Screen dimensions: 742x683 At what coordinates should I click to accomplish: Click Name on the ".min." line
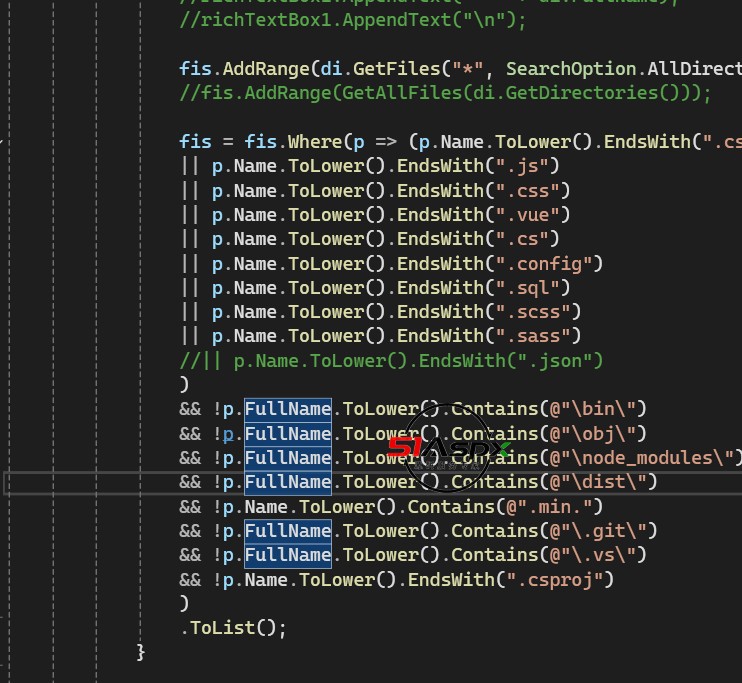pos(266,507)
